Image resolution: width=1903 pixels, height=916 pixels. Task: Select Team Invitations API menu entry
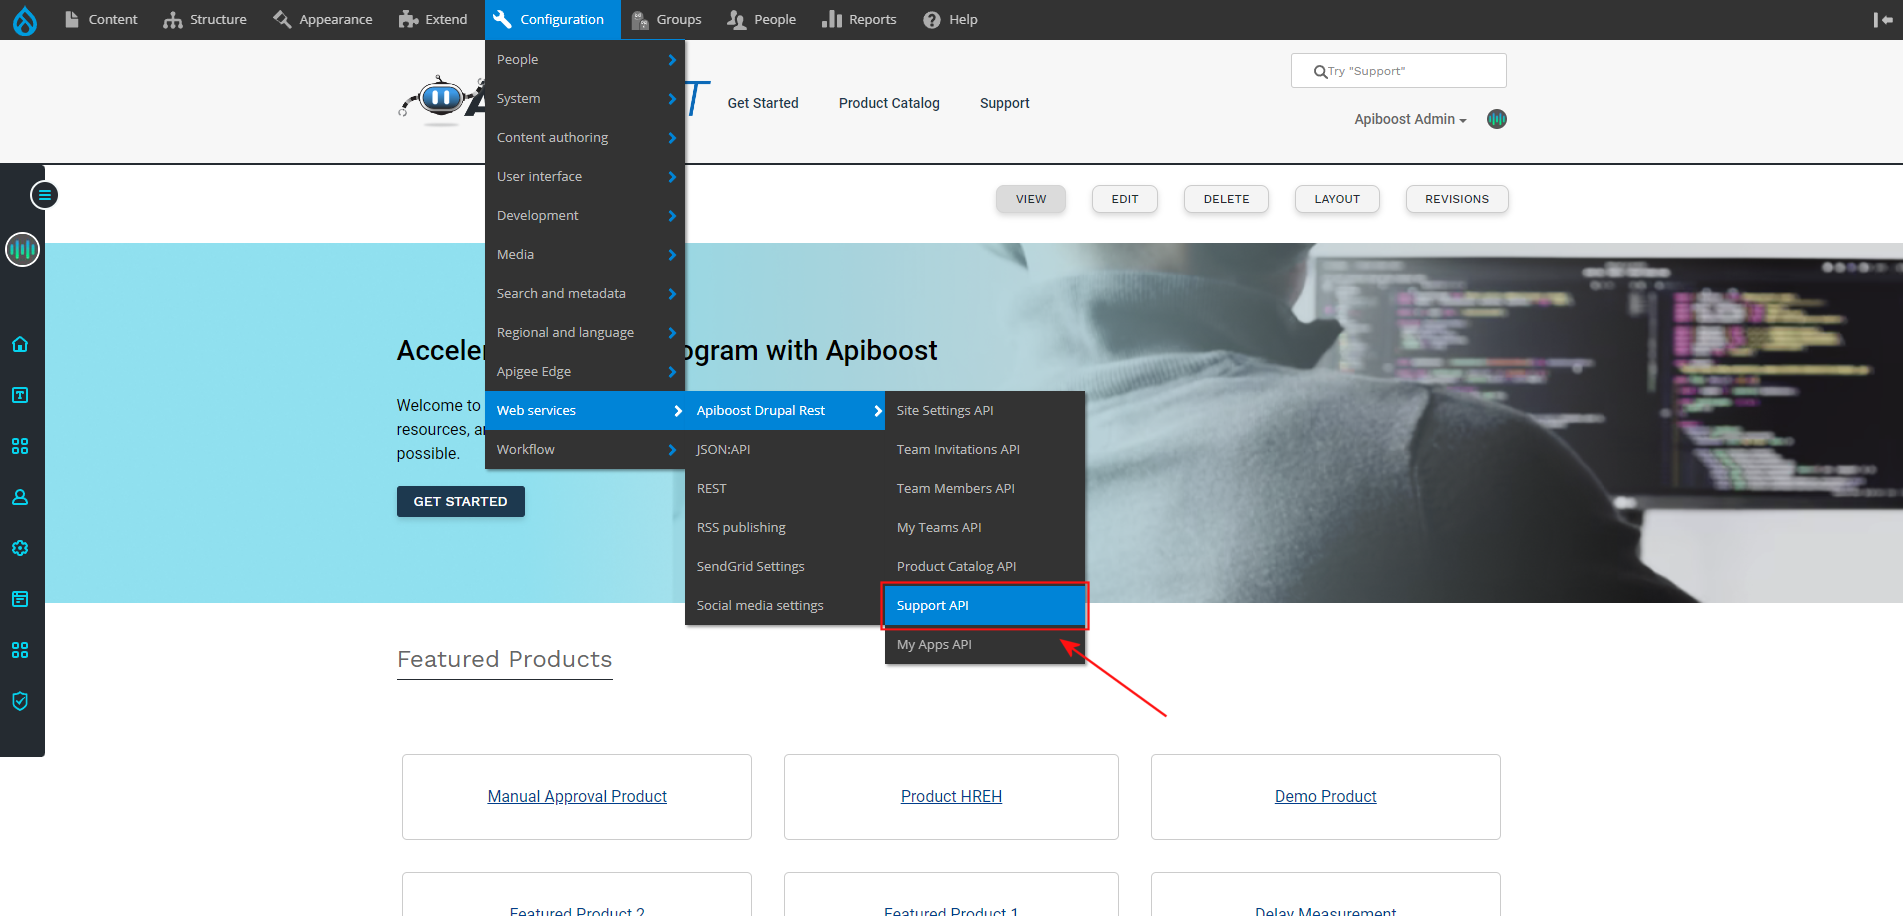point(985,450)
